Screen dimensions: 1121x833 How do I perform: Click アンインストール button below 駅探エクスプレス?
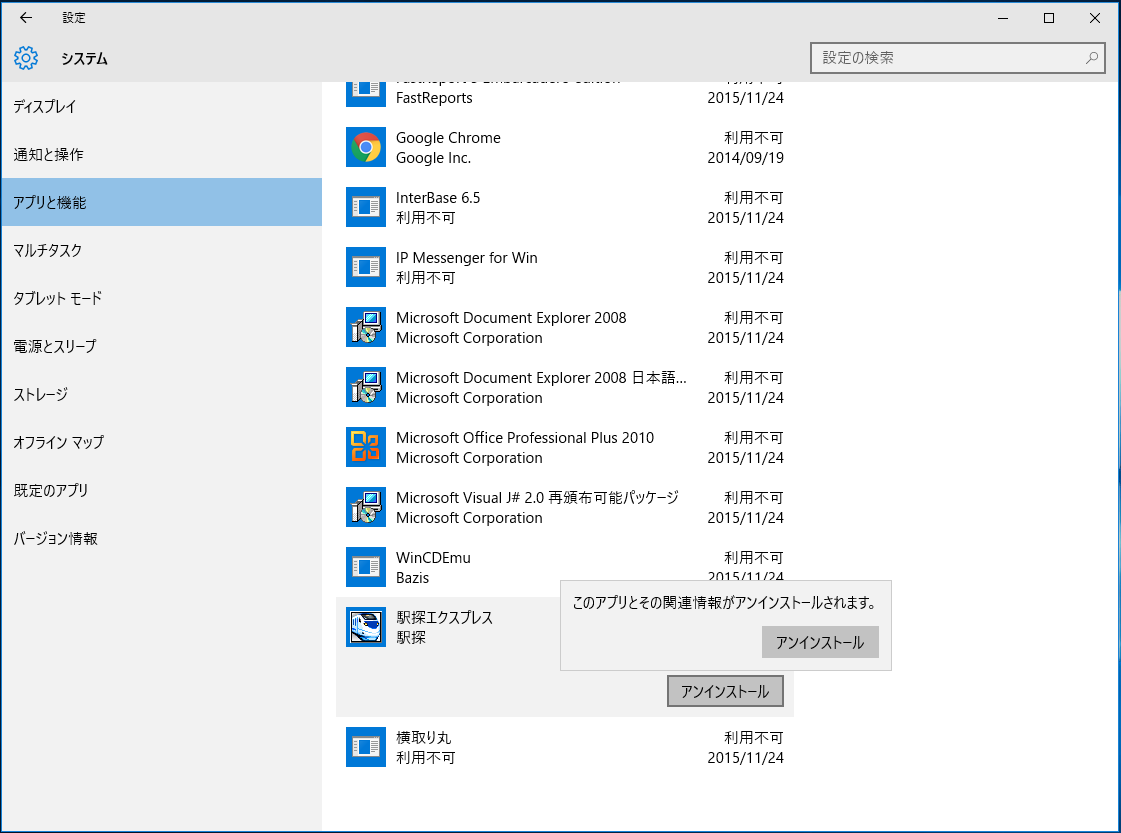(725, 691)
